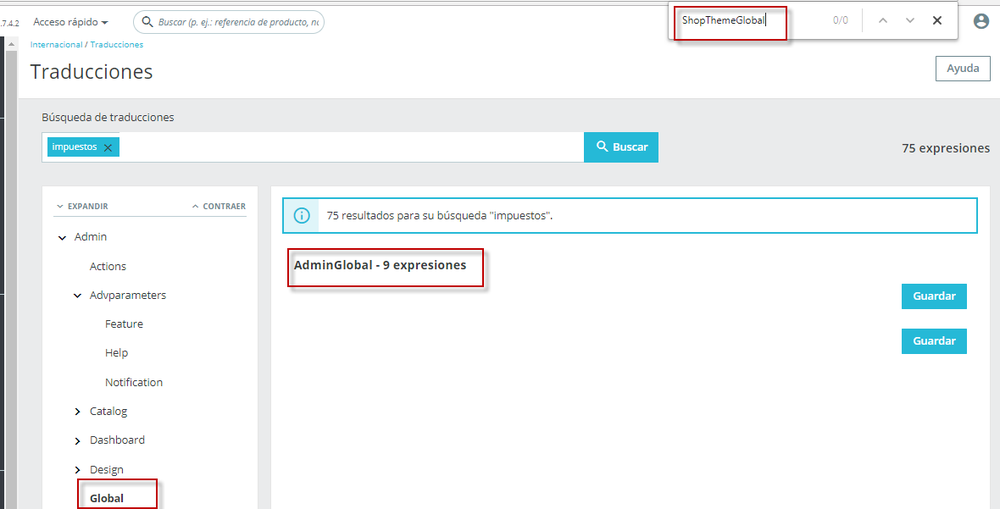This screenshot has width=1000, height=509.
Task: Select Feature under Advparameters
Action: [124, 324]
